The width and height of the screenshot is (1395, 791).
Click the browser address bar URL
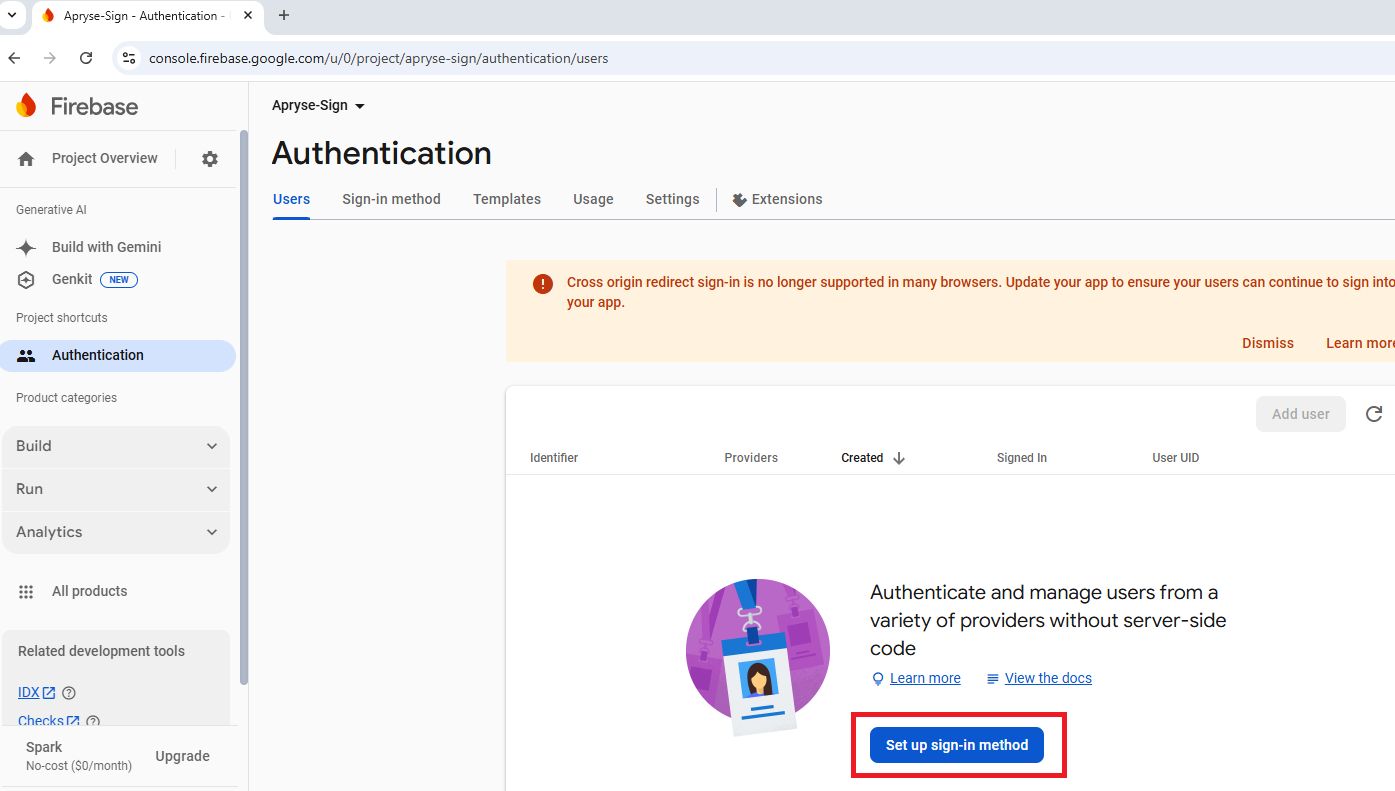378,58
